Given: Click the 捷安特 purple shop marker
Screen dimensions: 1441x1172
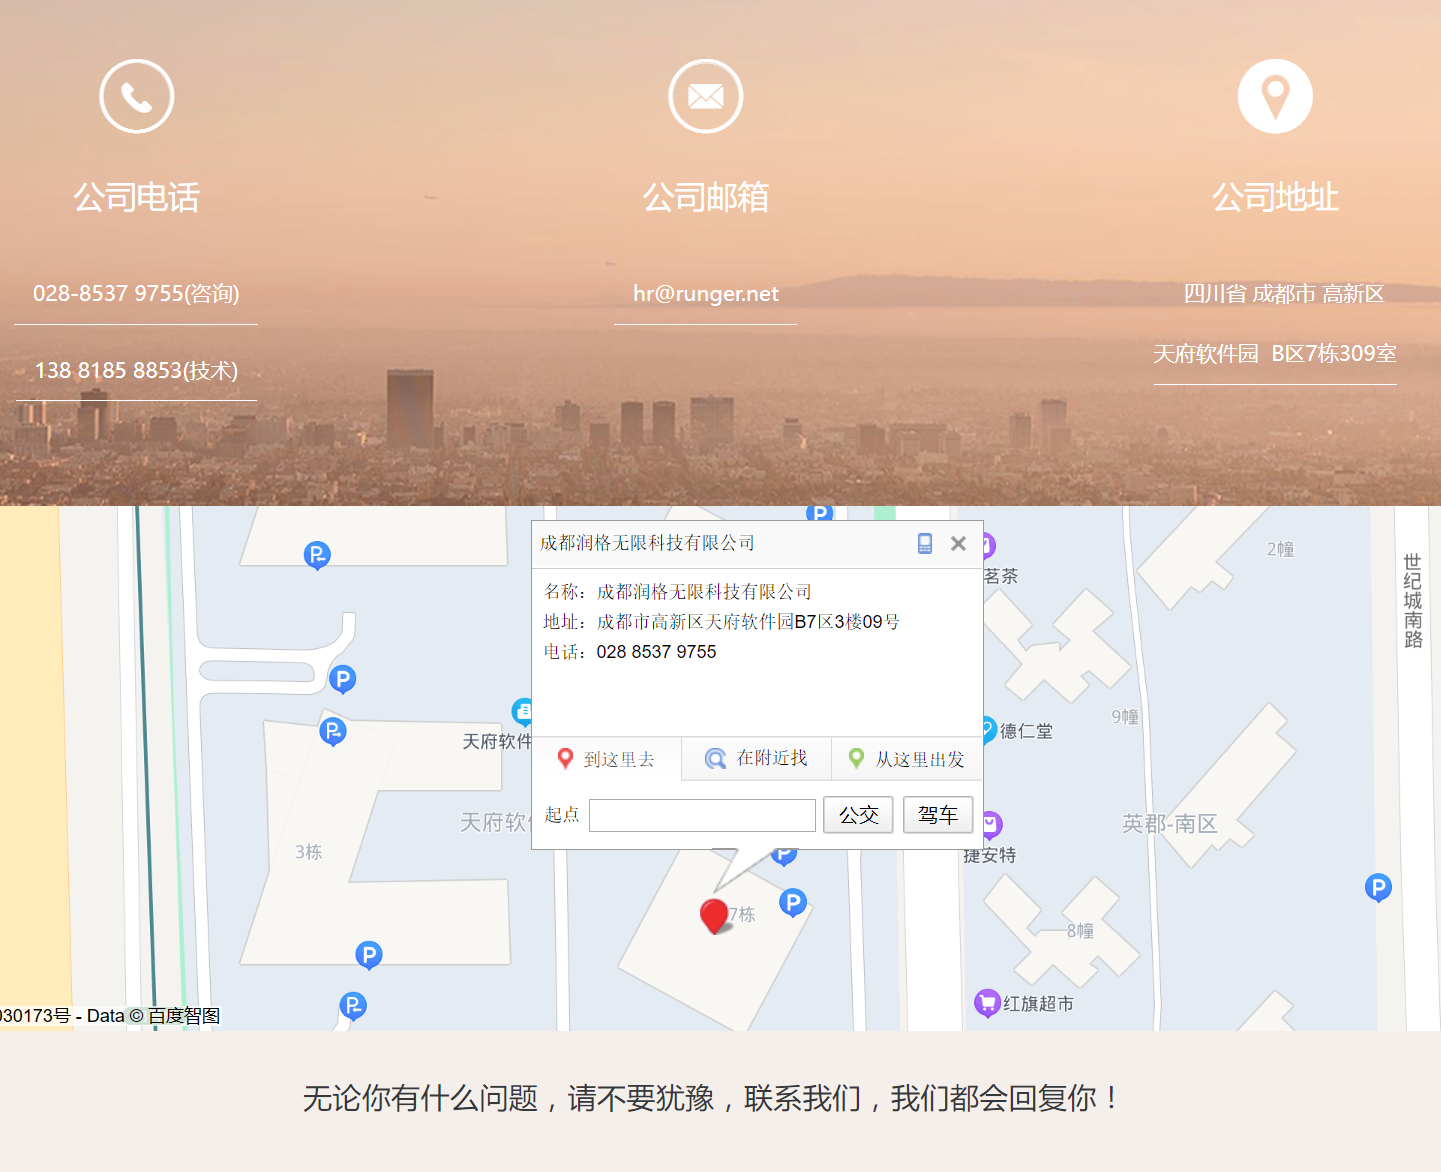Looking at the screenshot, I should [990, 825].
